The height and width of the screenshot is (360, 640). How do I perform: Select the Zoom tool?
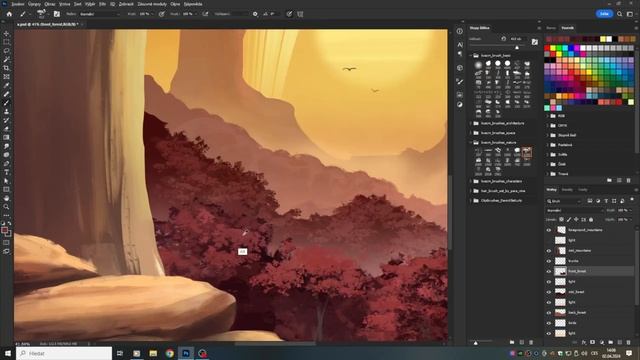pos(6,207)
